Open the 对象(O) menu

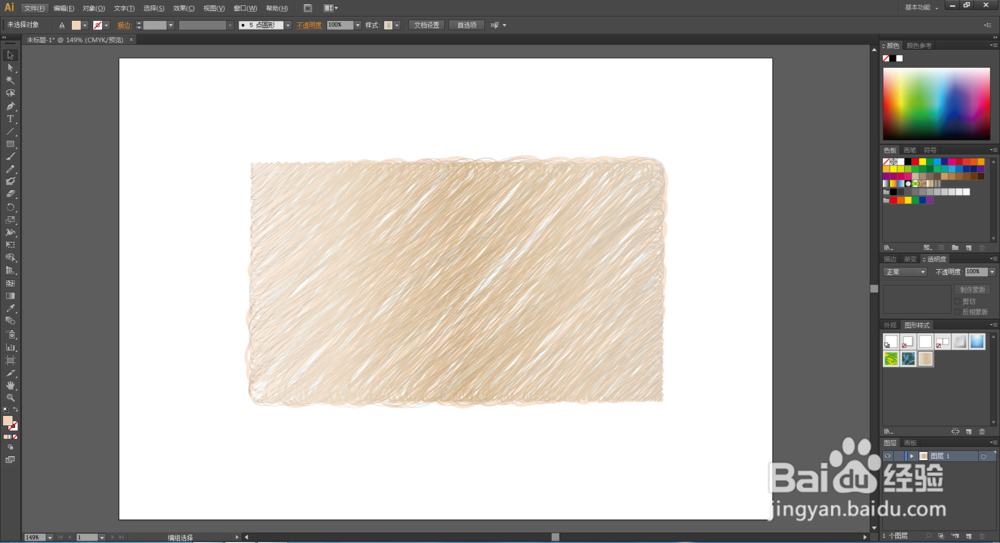pos(94,8)
